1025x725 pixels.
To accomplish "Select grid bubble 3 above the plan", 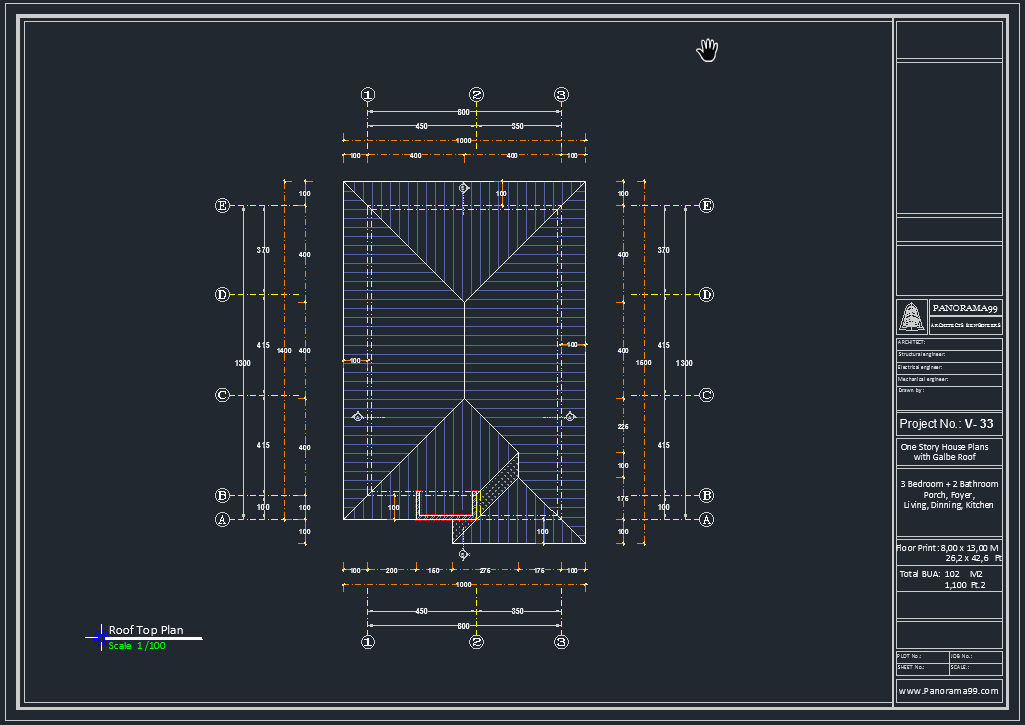I will [x=562, y=95].
